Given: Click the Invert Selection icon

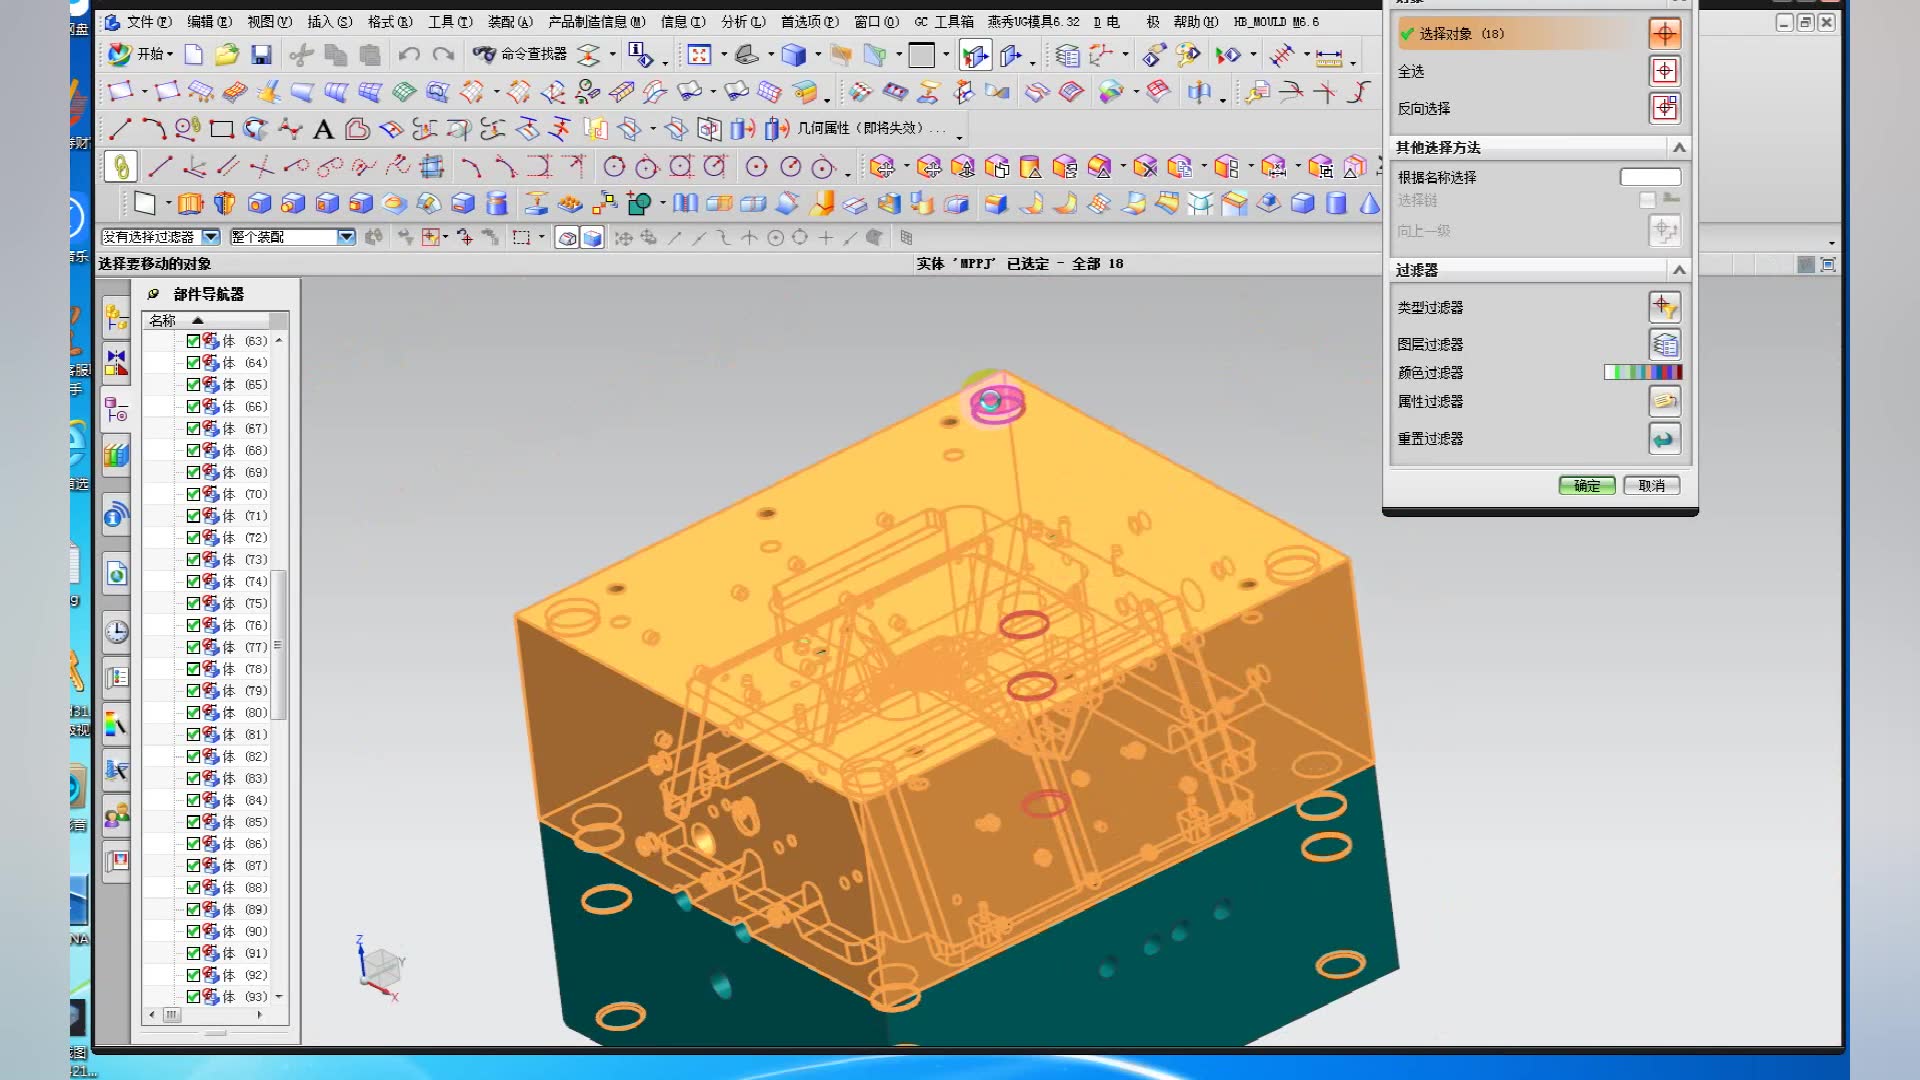Looking at the screenshot, I should pos(1664,108).
